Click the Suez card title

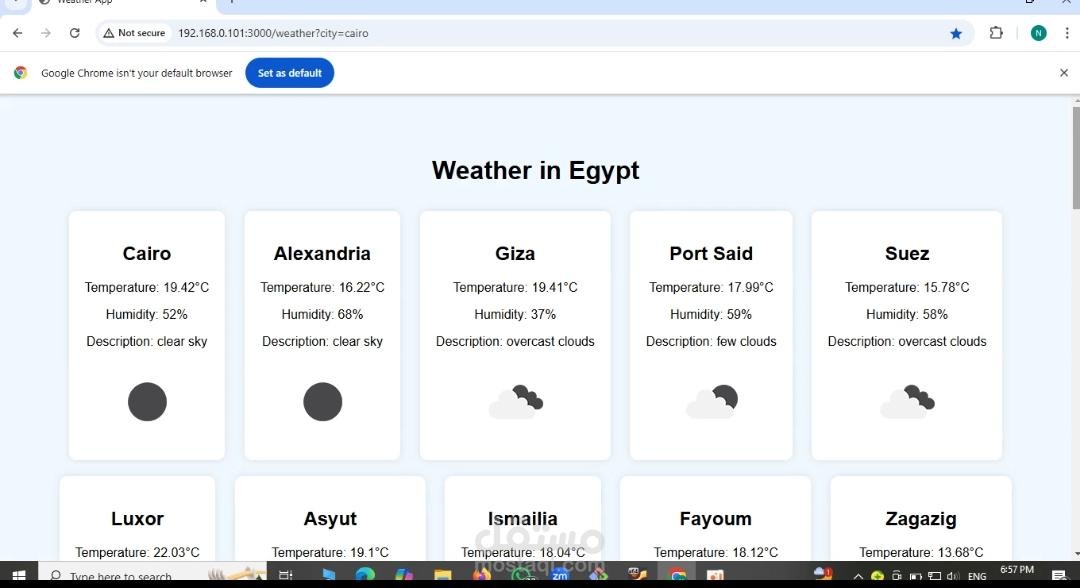tap(907, 253)
